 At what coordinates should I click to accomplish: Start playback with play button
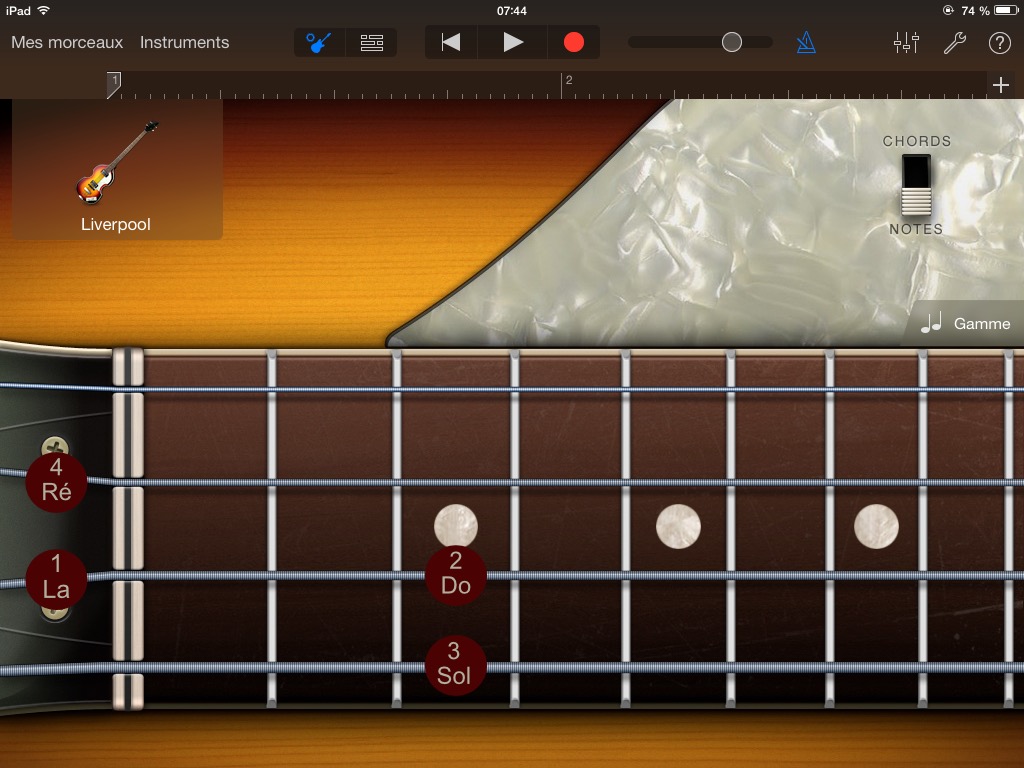(x=513, y=42)
